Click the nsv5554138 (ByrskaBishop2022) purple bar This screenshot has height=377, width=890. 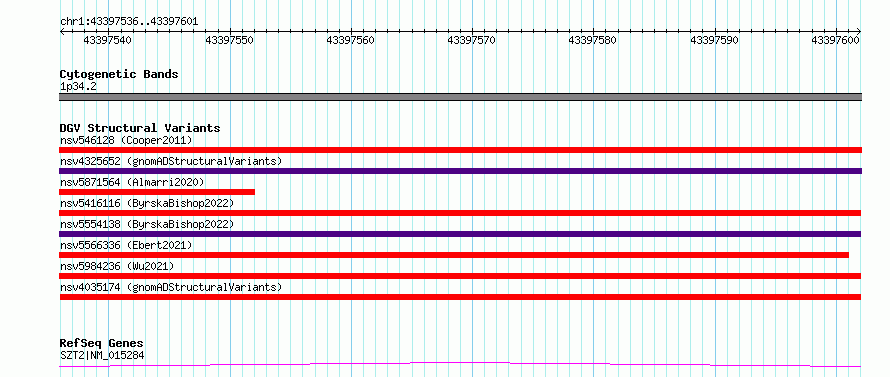tap(460, 234)
